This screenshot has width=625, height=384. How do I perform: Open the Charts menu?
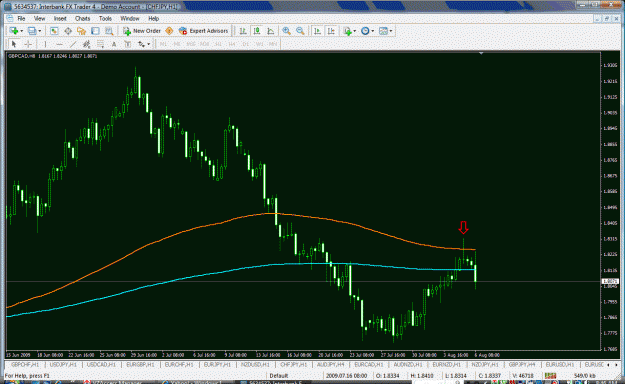pyautogui.click(x=83, y=18)
